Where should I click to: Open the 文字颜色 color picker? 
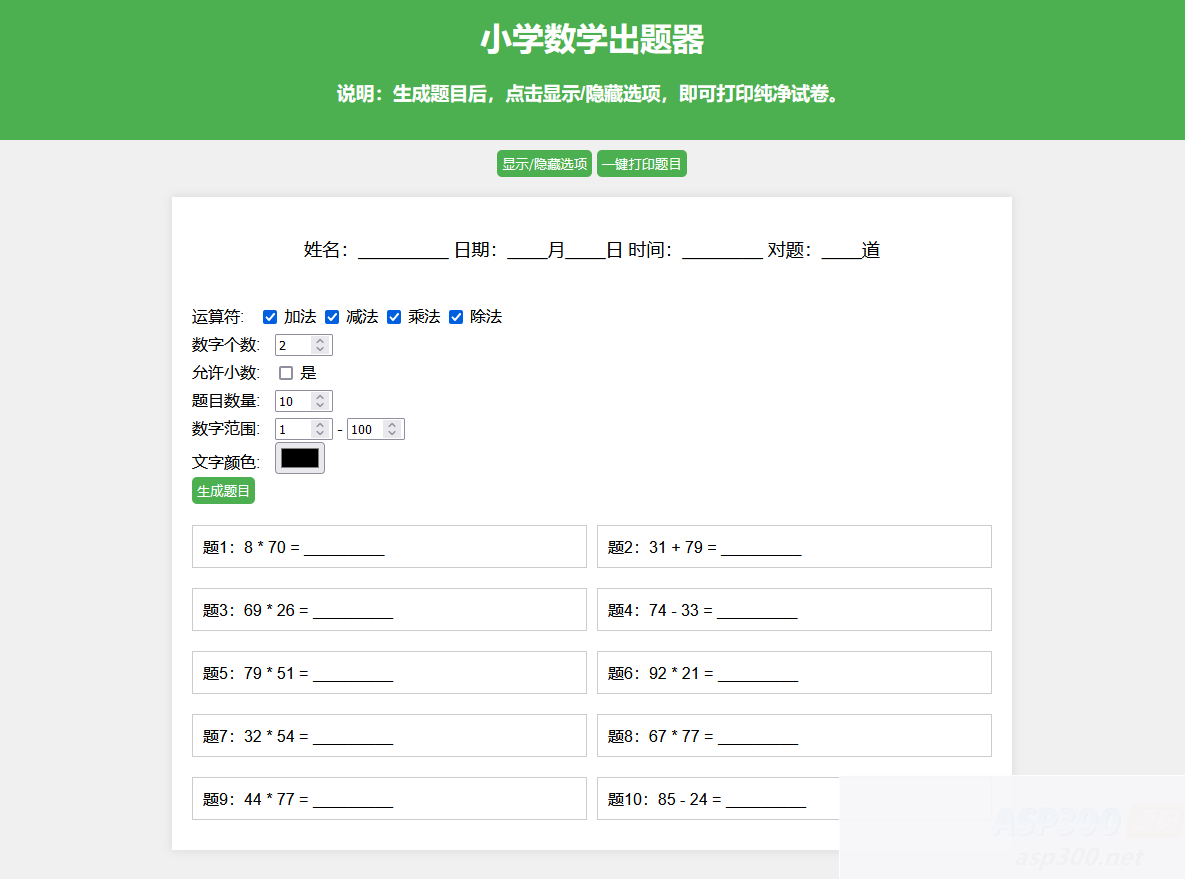[x=300, y=458]
